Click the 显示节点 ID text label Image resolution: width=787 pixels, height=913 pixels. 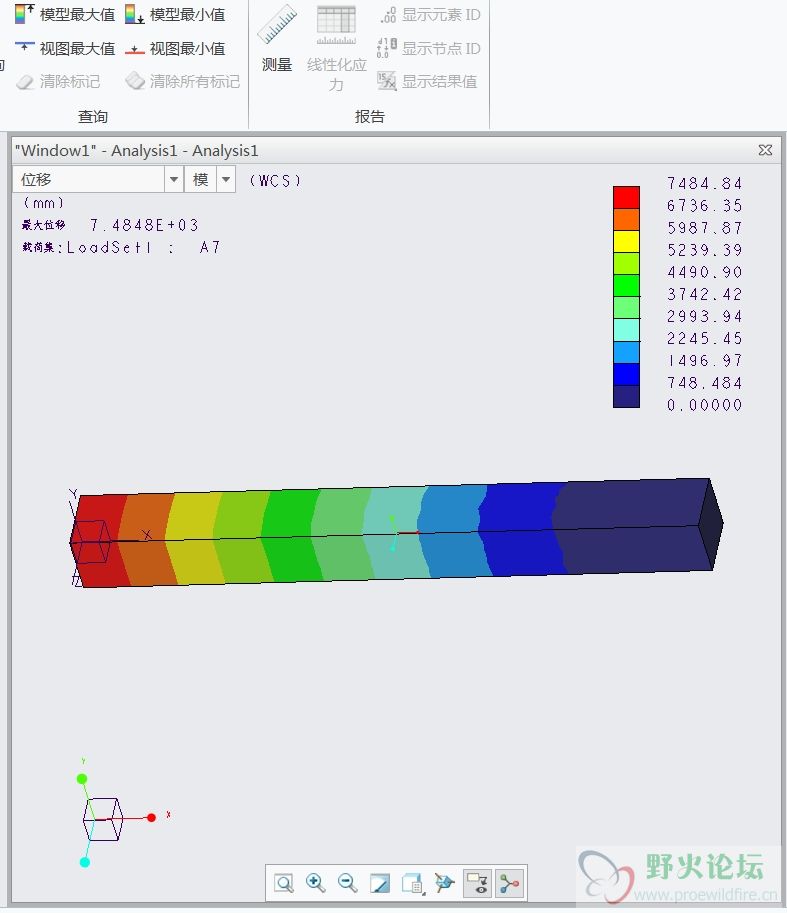click(441, 48)
